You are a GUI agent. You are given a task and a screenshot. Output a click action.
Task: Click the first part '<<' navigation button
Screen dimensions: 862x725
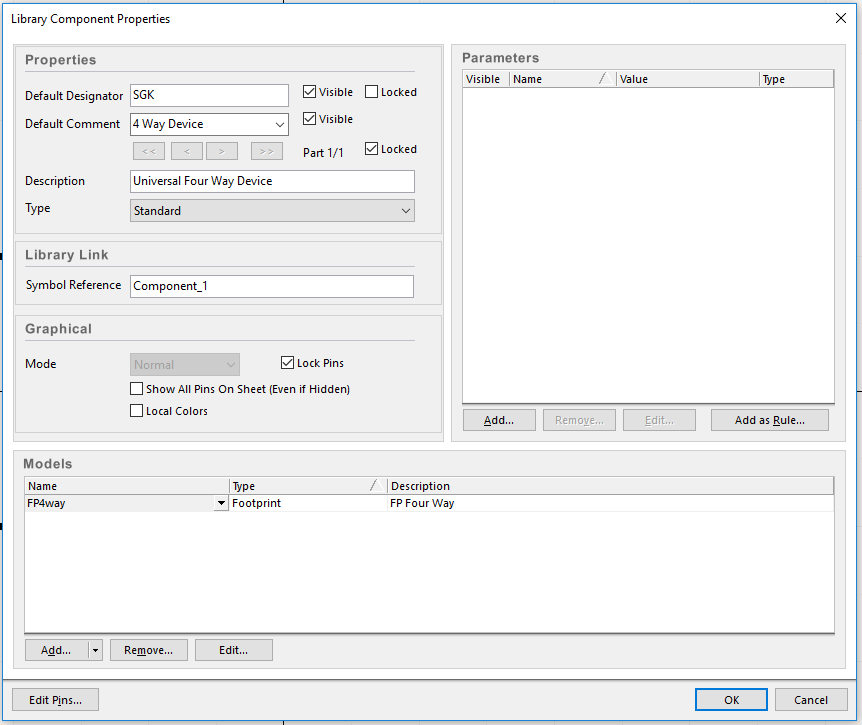coord(148,151)
